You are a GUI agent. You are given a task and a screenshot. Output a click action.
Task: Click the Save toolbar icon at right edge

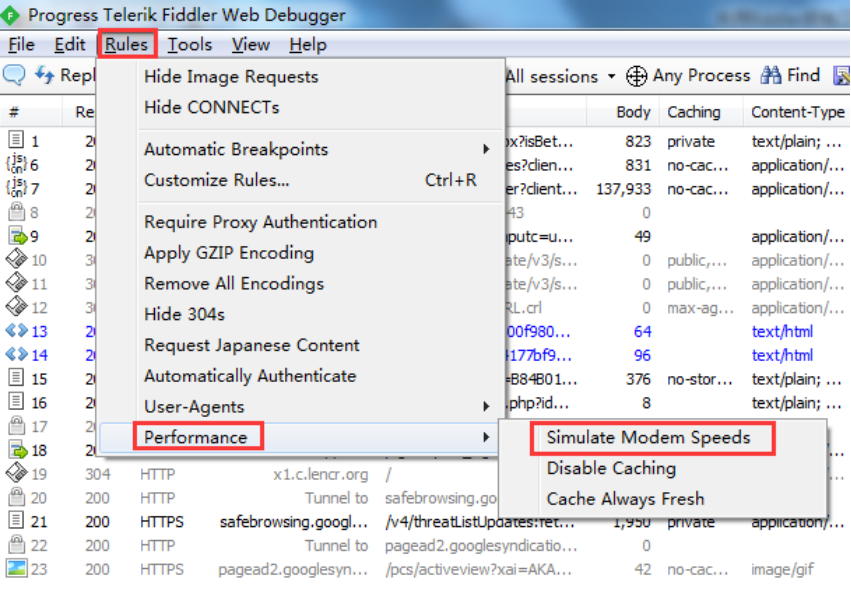842,76
